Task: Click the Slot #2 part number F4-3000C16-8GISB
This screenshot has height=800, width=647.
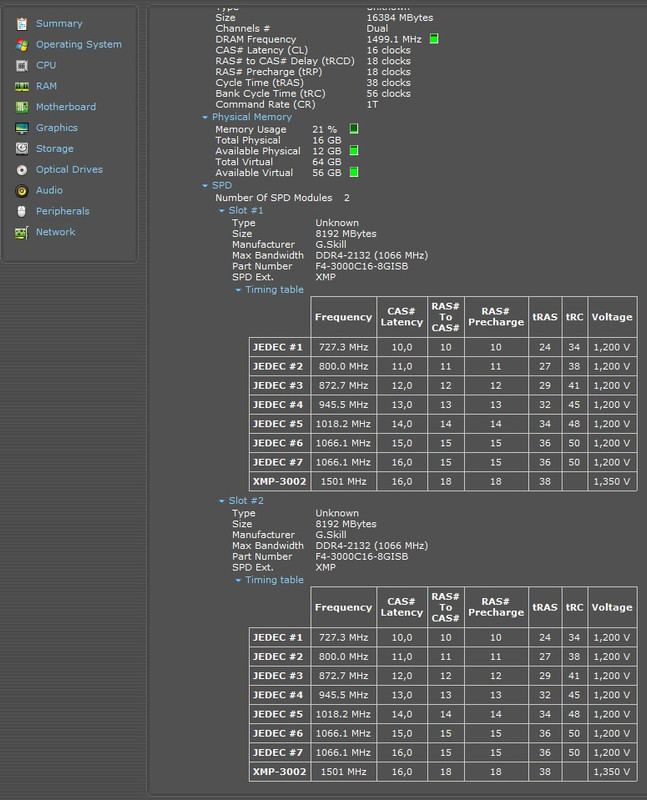Action: (x=362, y=557)
